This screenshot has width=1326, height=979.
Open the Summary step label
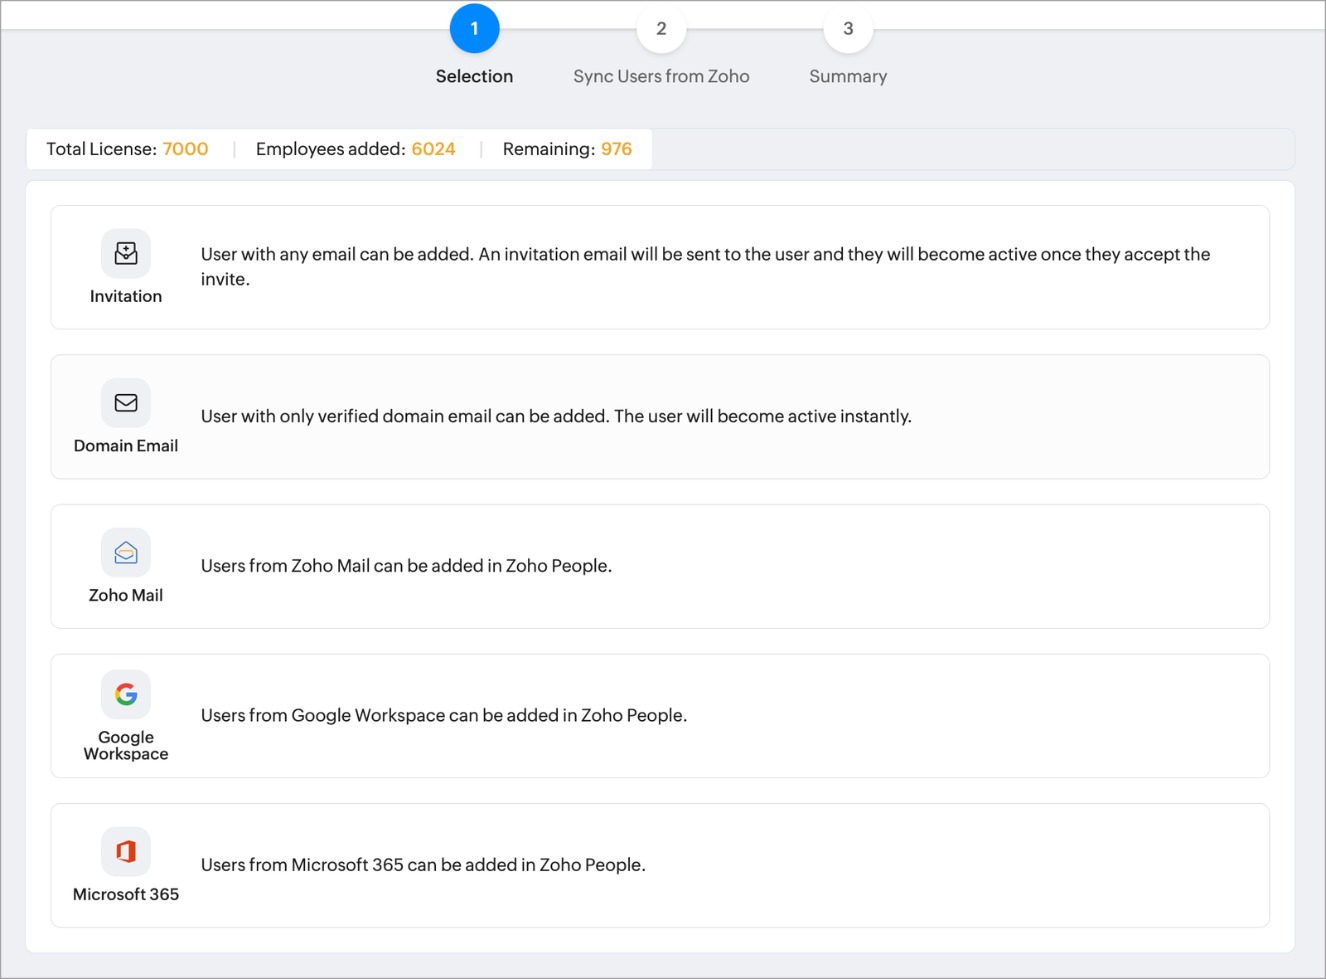point(848,77)
